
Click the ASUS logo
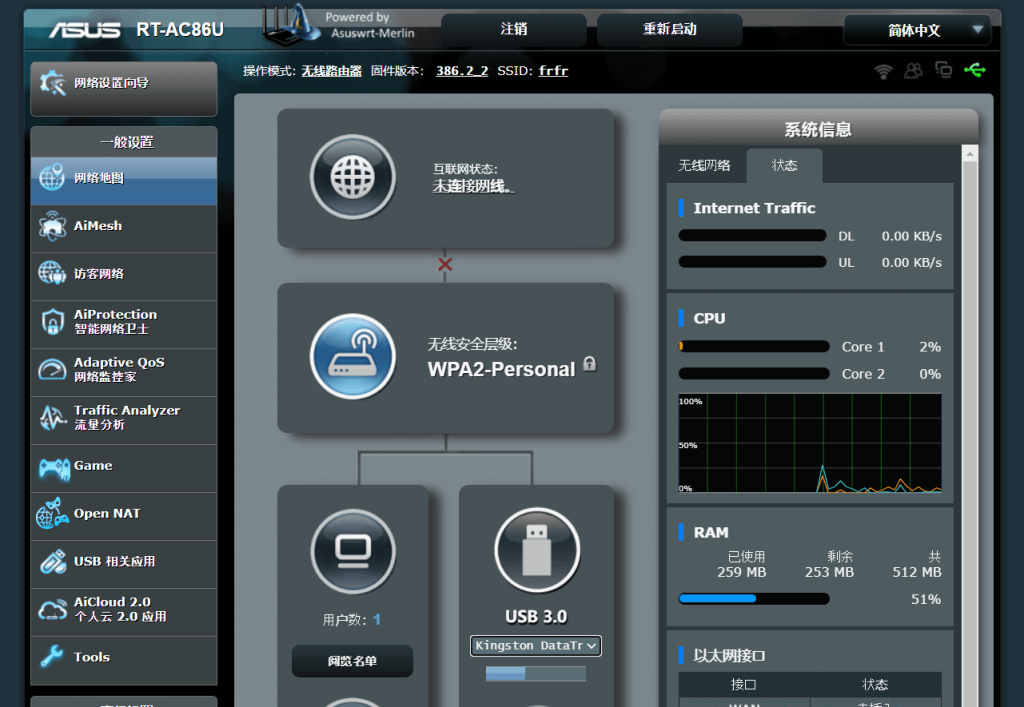[85, 30]
